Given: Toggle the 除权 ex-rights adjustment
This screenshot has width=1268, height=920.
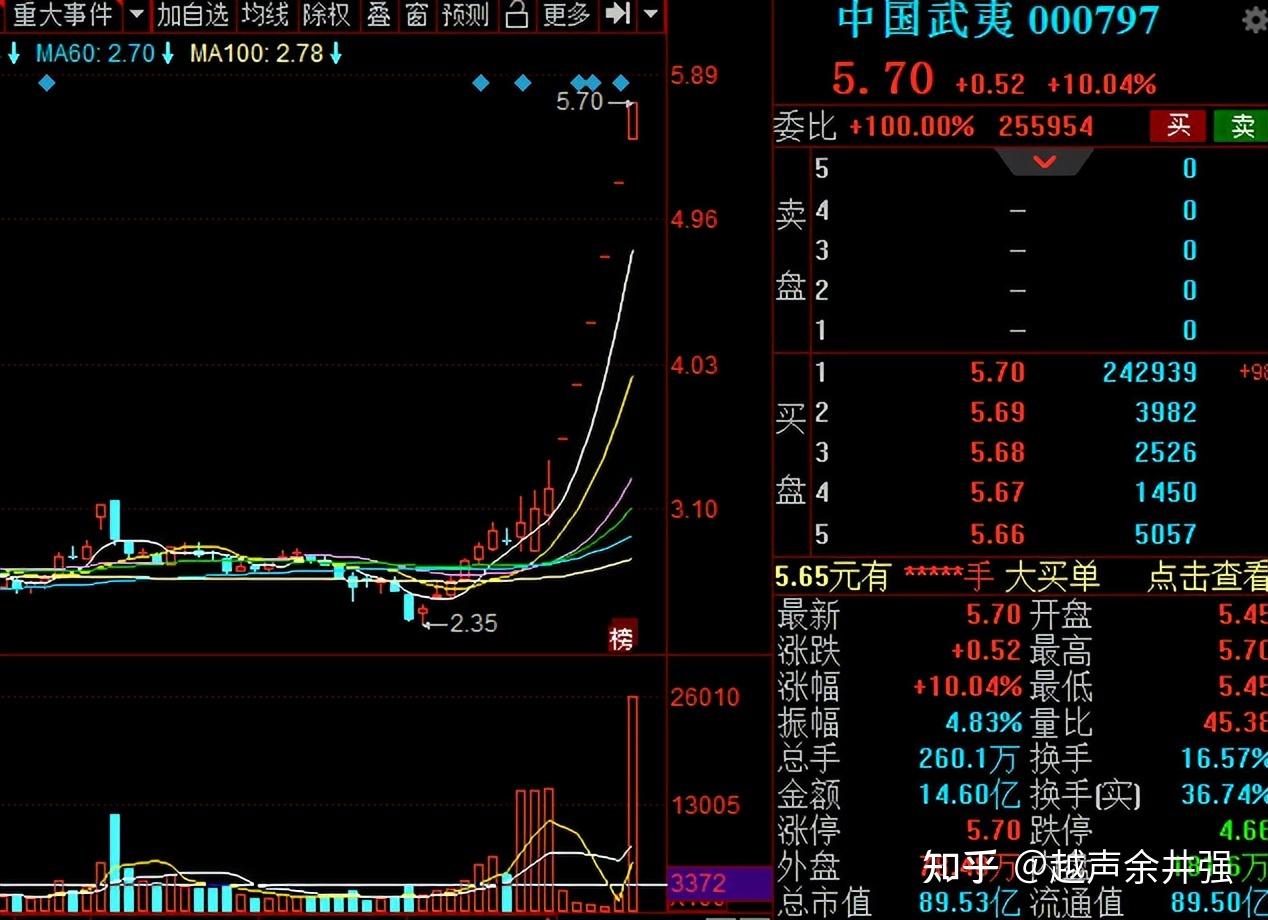Looking at the screenshot, I should pos(326,14).
